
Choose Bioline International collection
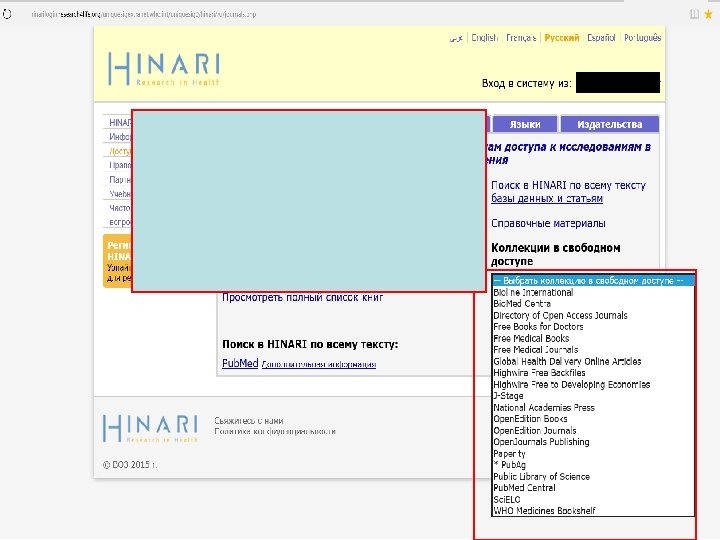pyautogui.click(x=593, y=292)
